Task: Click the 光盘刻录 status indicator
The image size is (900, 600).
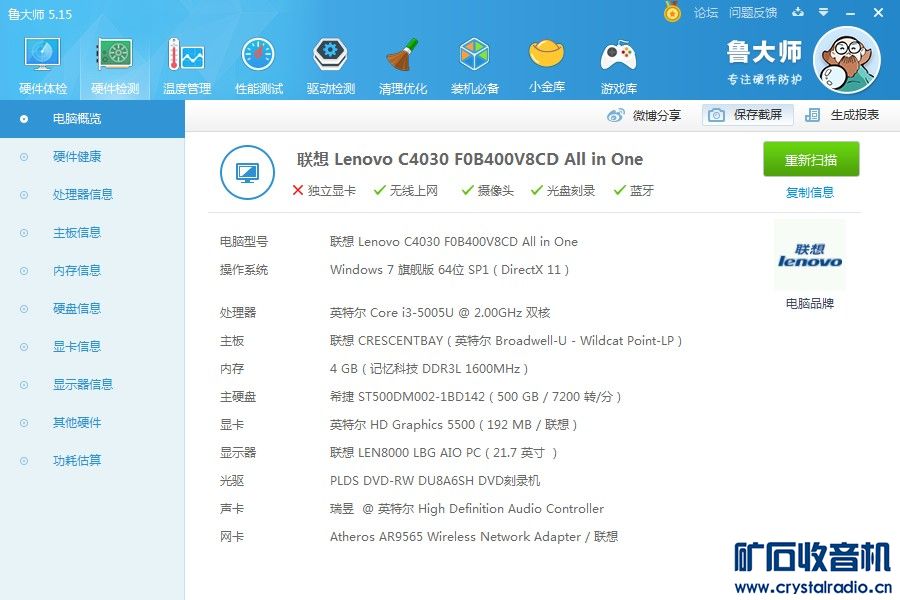Action: pos(562,191)
